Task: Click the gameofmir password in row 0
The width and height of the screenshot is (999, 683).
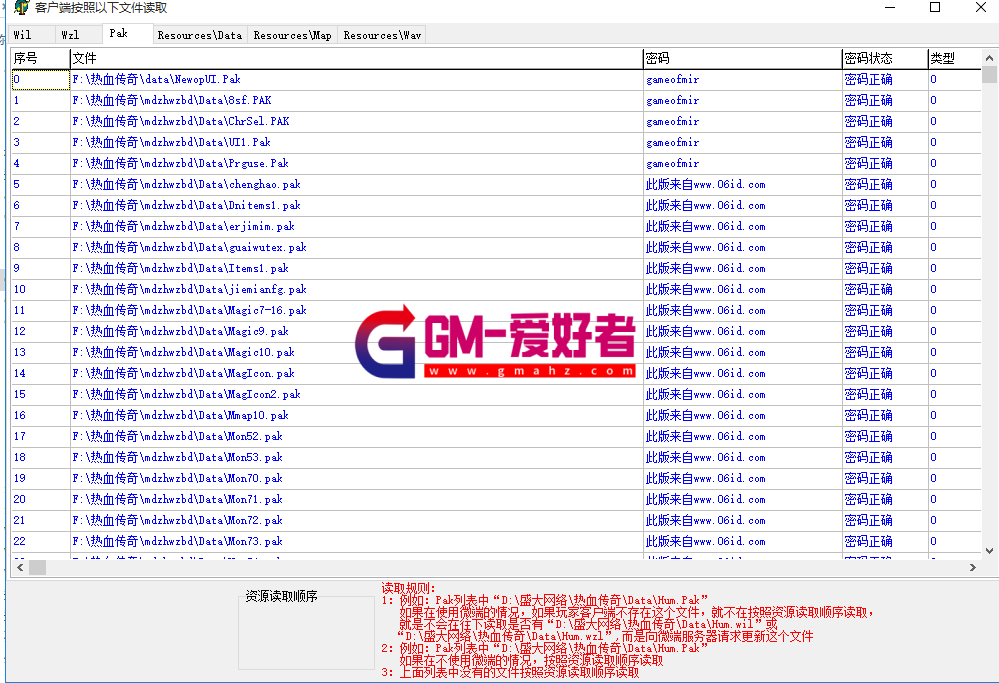Action: [672, 80]
